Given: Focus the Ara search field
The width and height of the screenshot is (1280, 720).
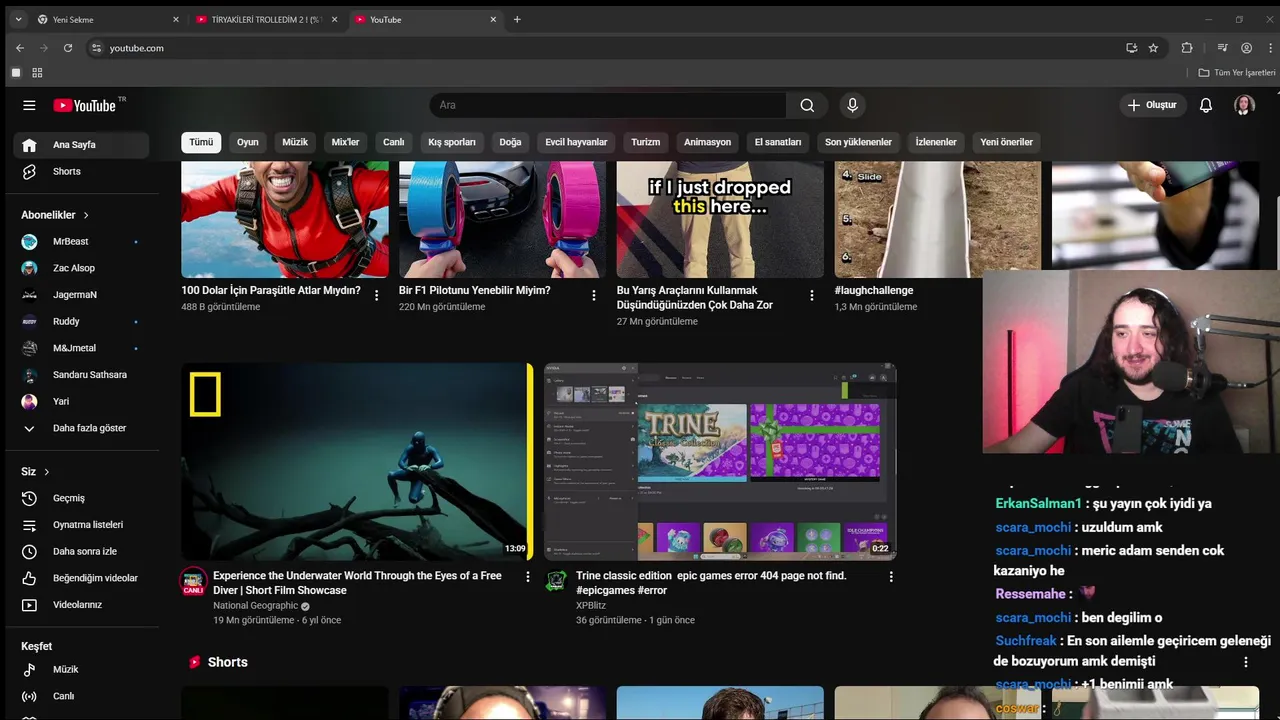Looking at the screenshot, I should [608, 105].
